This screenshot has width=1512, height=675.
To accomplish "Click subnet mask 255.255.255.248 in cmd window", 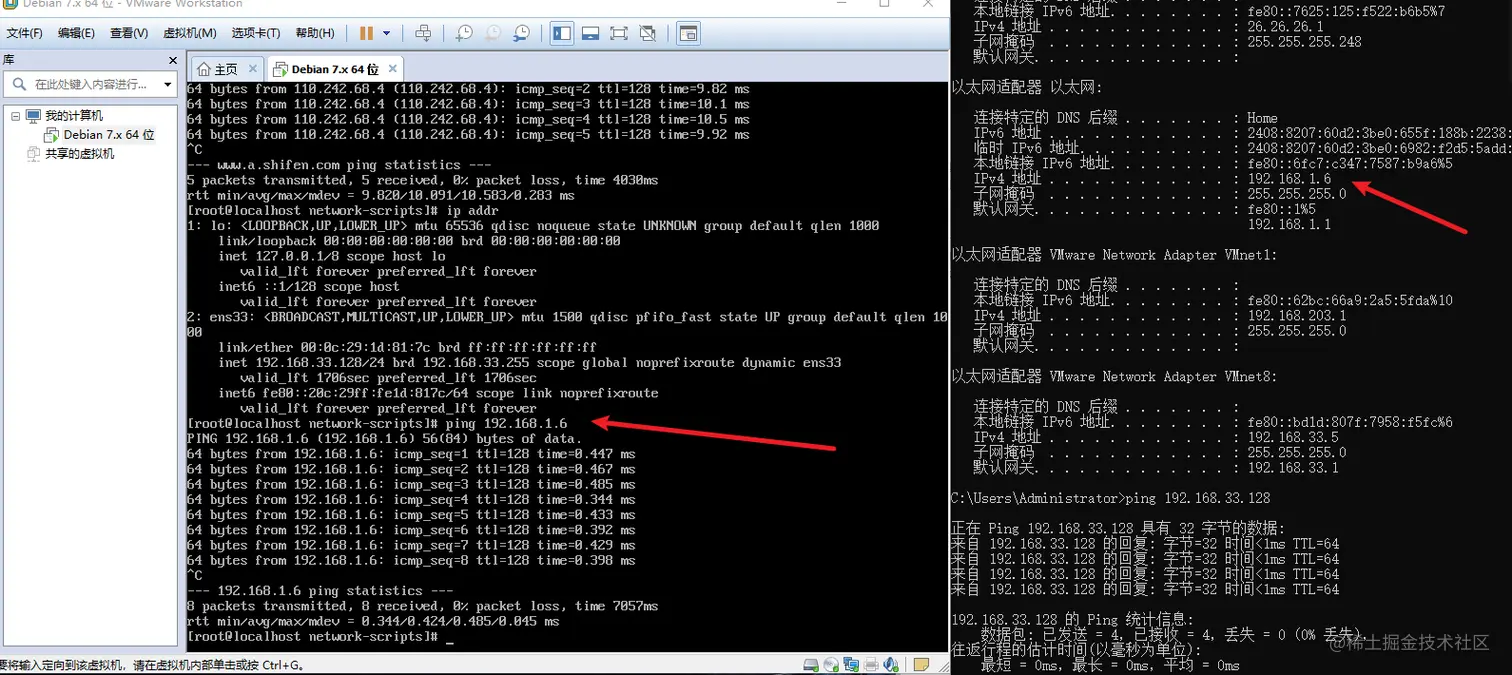I will coord(1304,42).
